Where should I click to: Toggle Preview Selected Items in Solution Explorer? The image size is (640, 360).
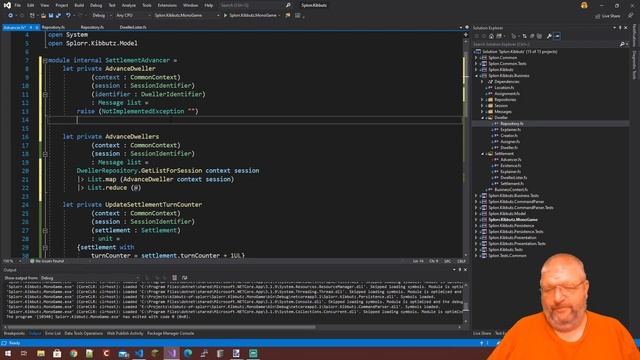click(557, 36)
